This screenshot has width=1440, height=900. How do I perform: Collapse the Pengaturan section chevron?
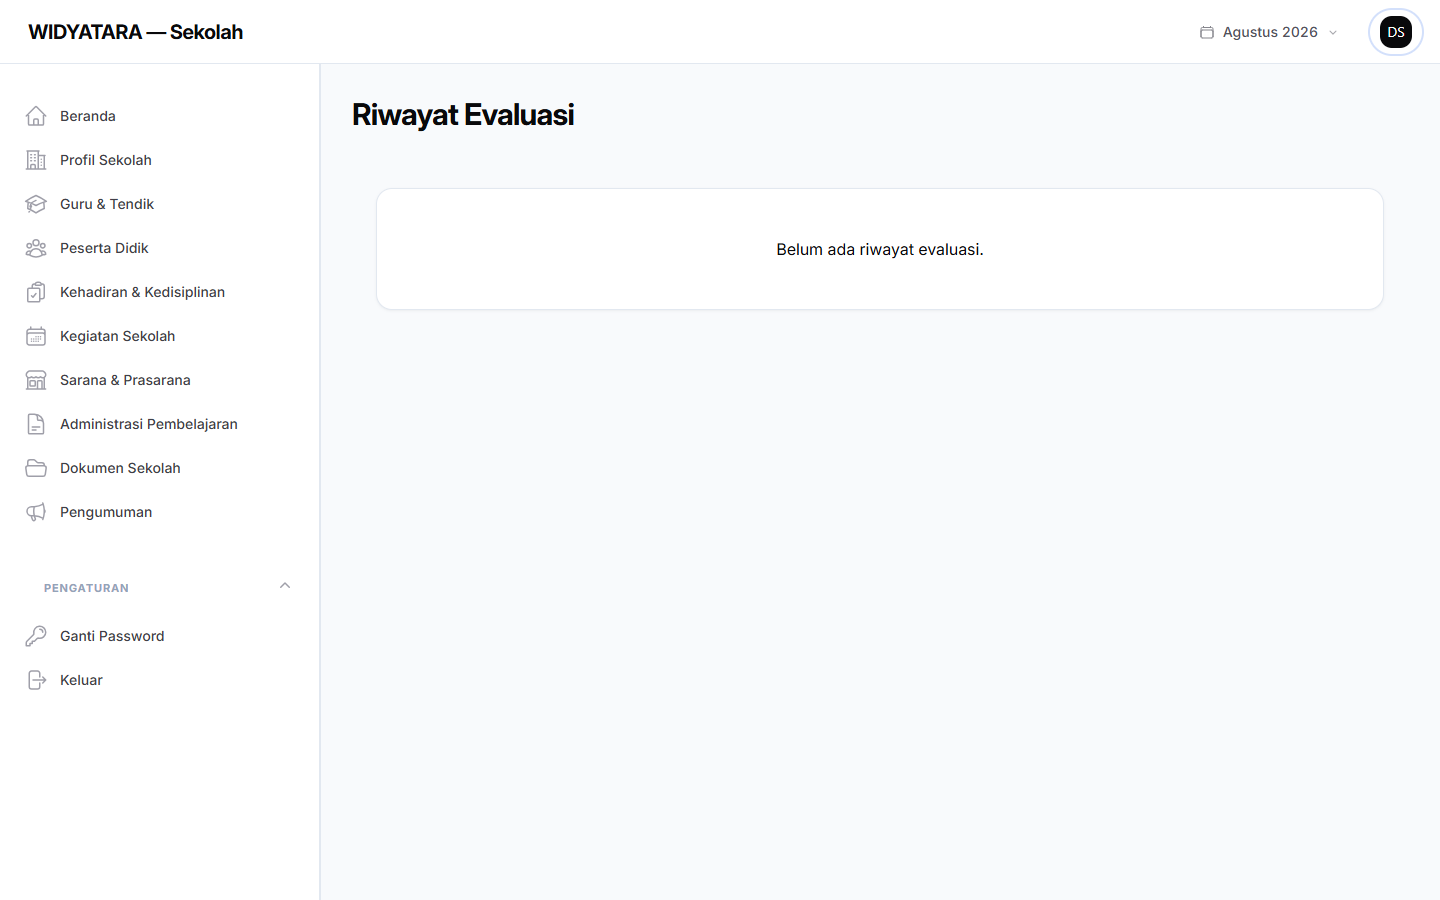coord(285,586)
